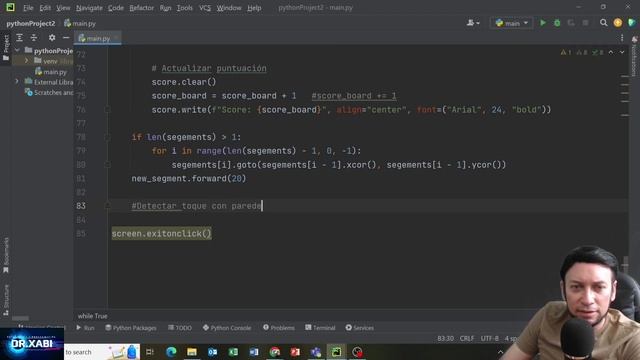640x360 pixels.
Task: Open Project panel settings gear
Action: tap(52, 38)
